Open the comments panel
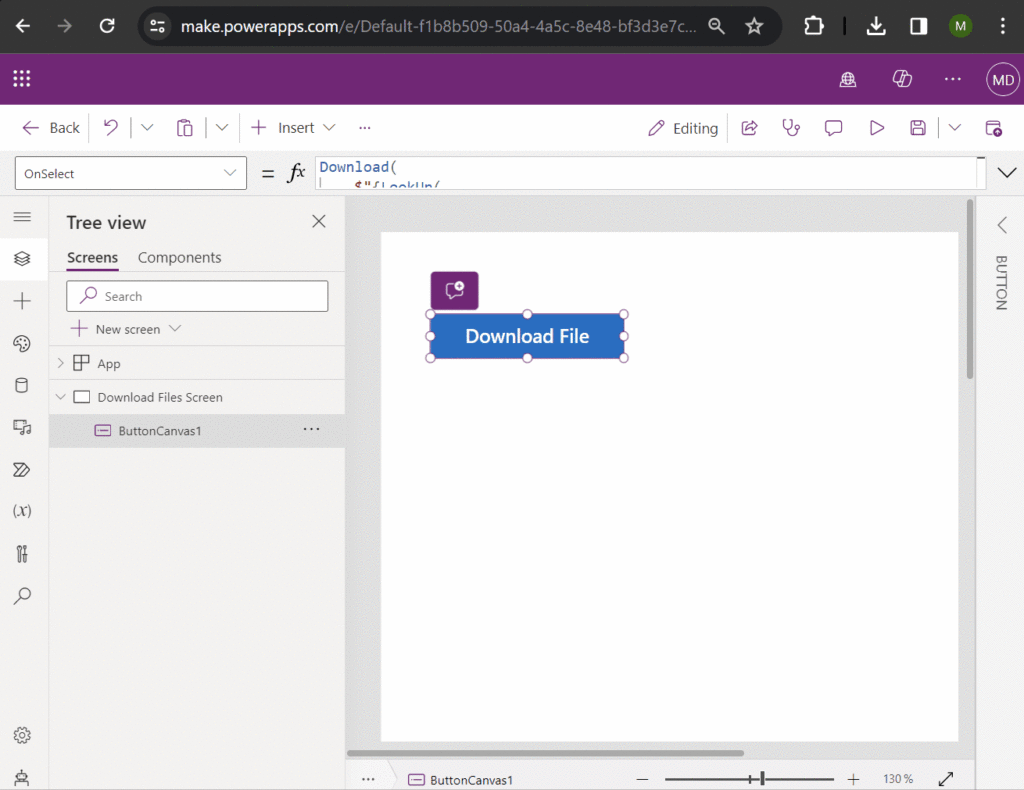This screenshot has height=790, width=1024. pos(833,128)
